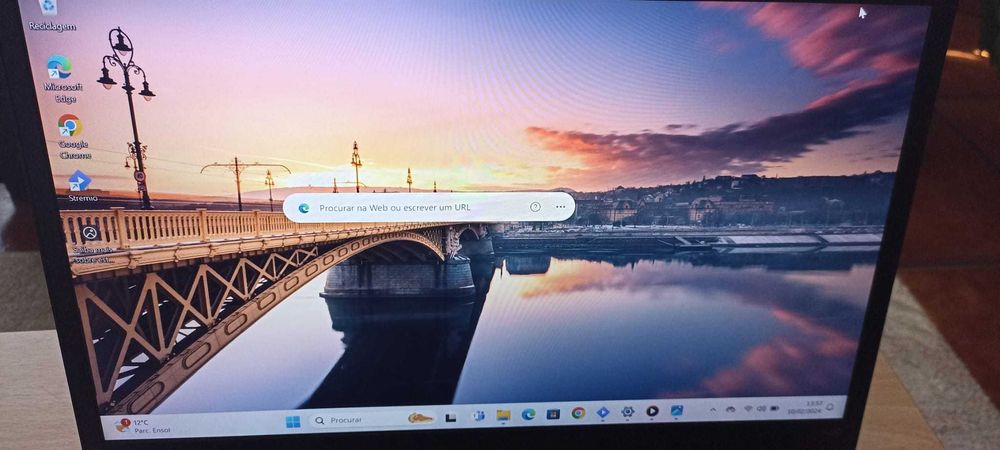Open the Google Chrome desktop shortcut
Viewport: 1000px width, 450px height.
(72, 136)
